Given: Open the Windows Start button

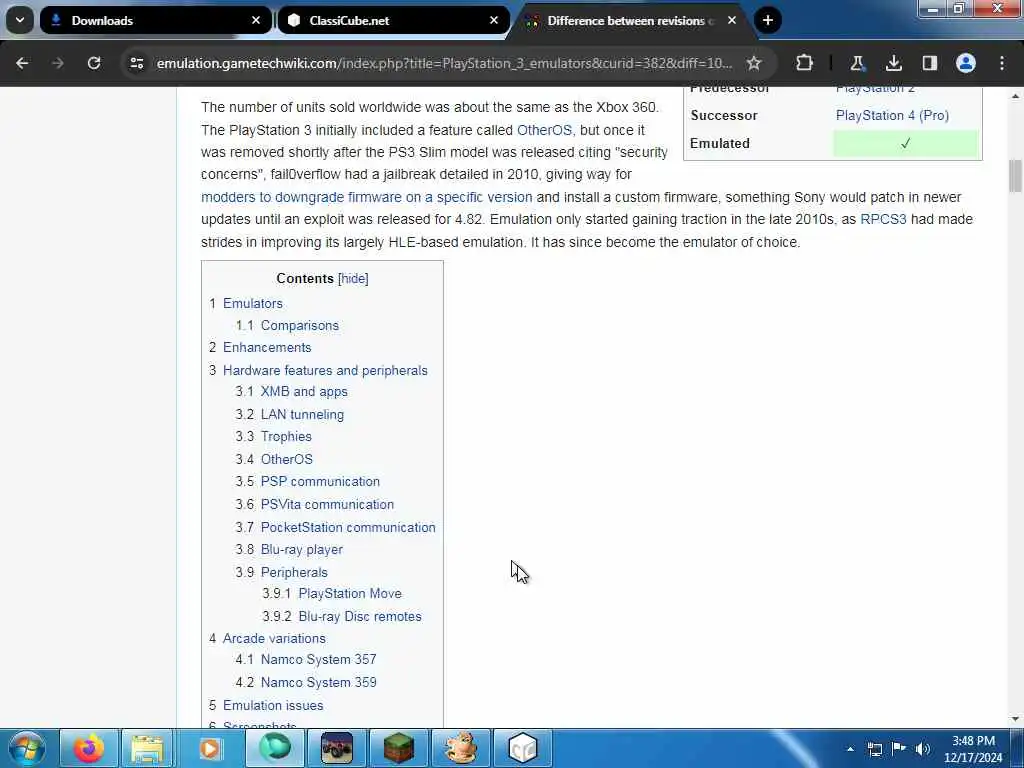Looking at the screenshot, I should pyautogui.click(x=27, y=748).
